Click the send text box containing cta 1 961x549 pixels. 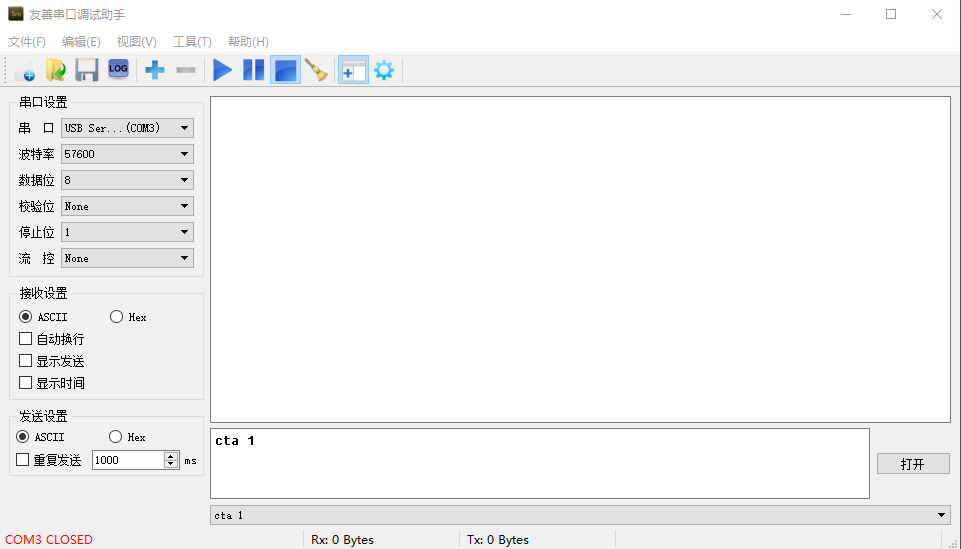coord(539,463)
